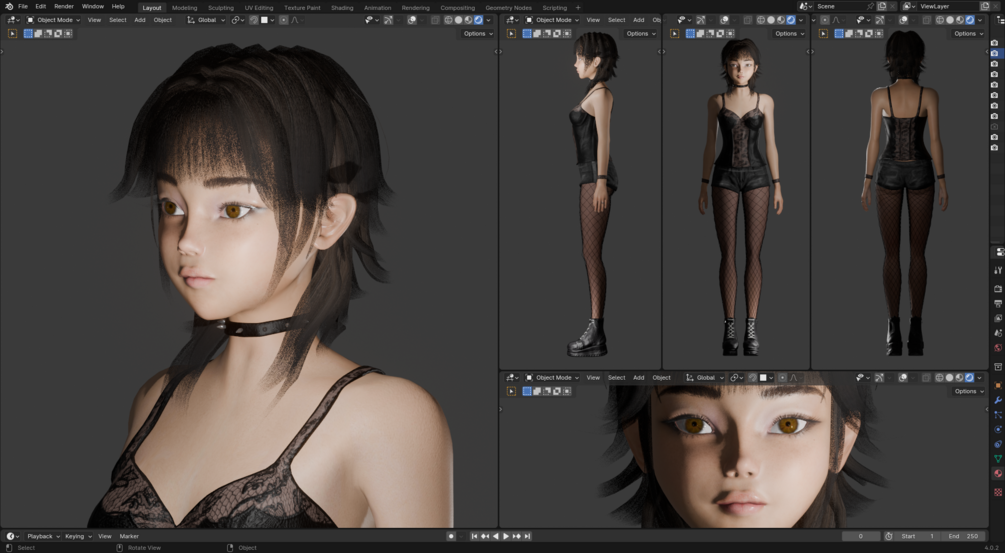The image size is (1005, 553).
Task: Adjust the Start frame field
Action: [918, 536]
